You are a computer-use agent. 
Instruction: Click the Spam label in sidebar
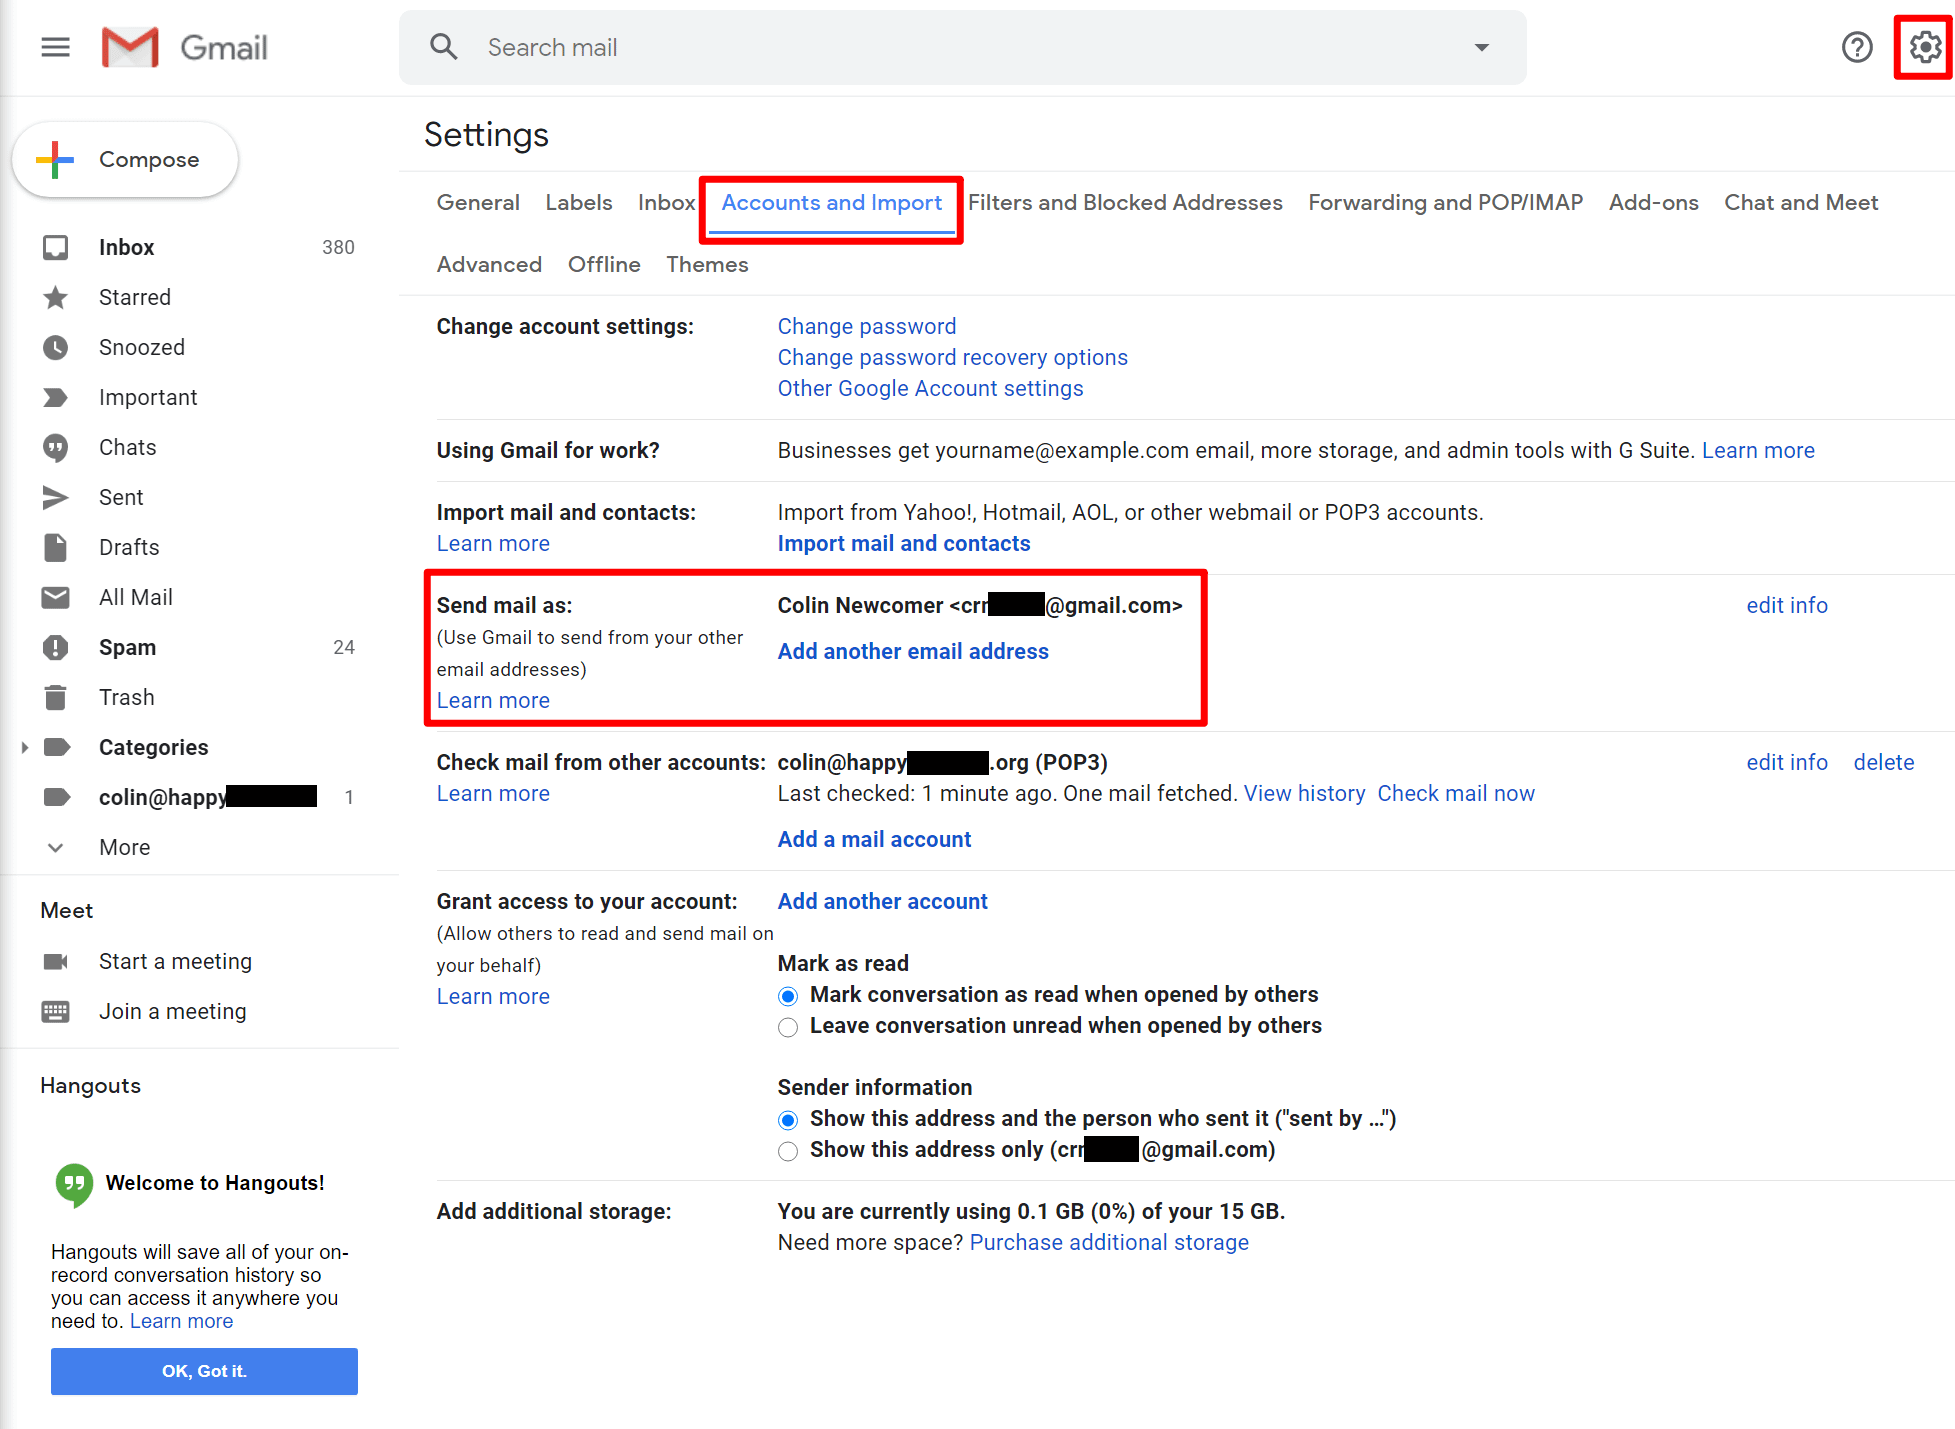[x=124, y=647]
